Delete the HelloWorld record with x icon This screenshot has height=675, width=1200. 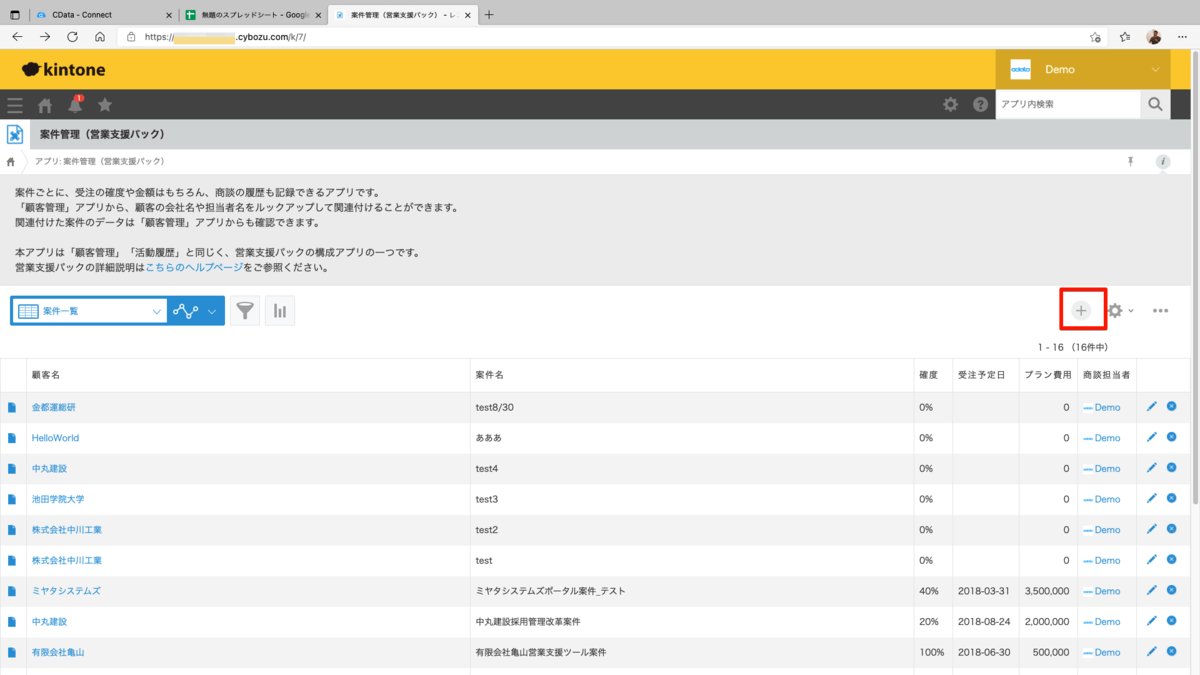[1171, 438]
